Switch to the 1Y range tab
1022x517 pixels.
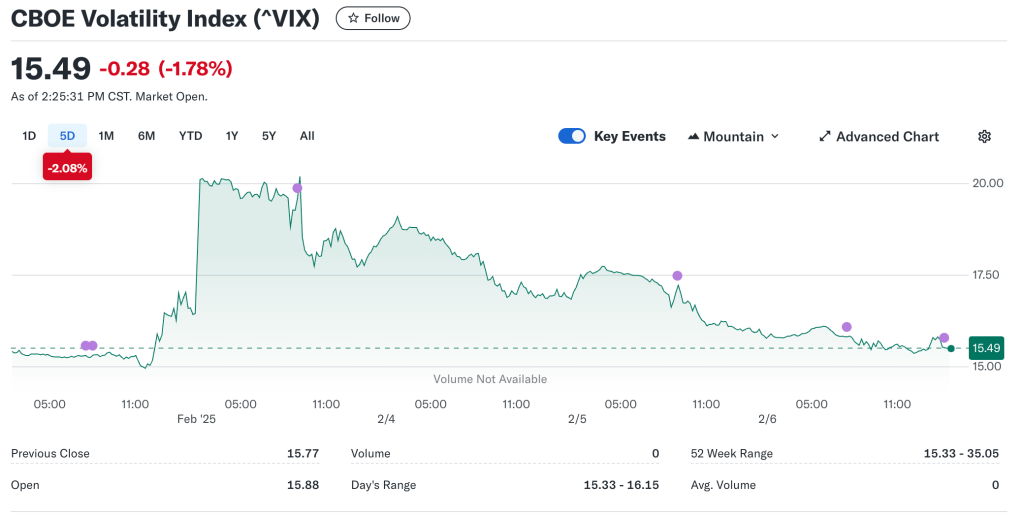(232, 136)
